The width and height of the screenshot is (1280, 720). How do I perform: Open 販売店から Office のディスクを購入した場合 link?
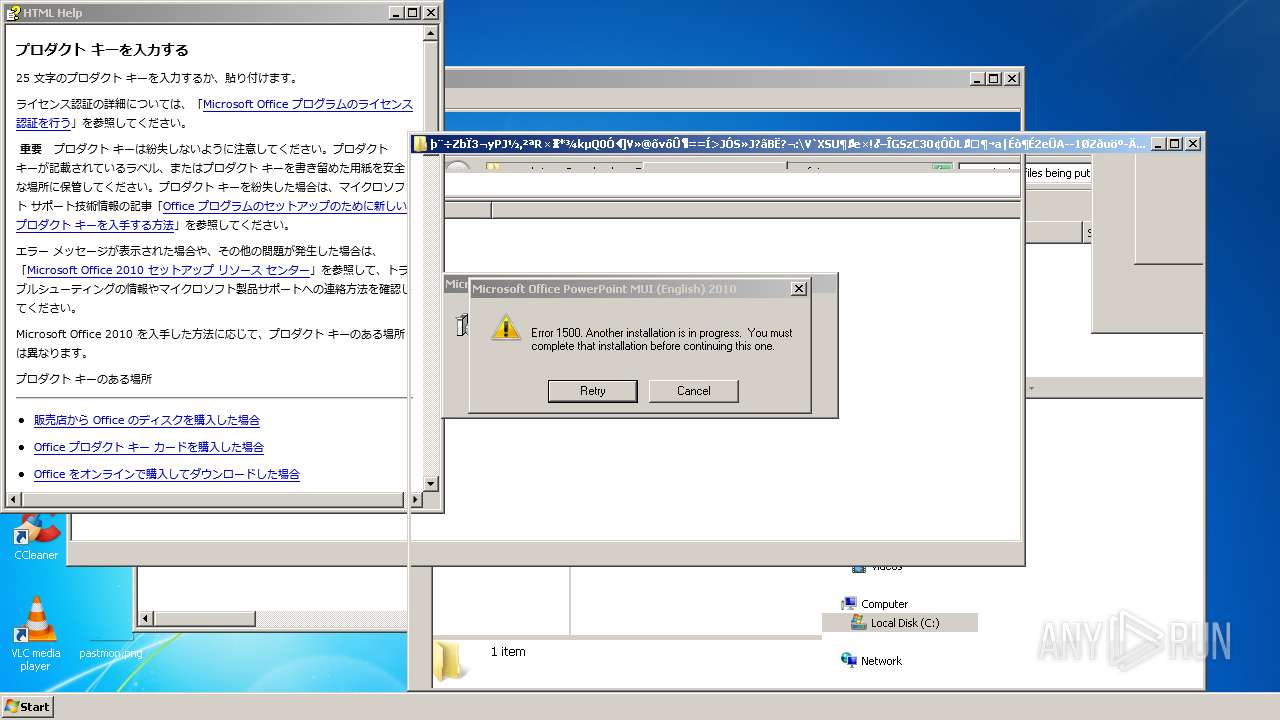click(147, 420)
